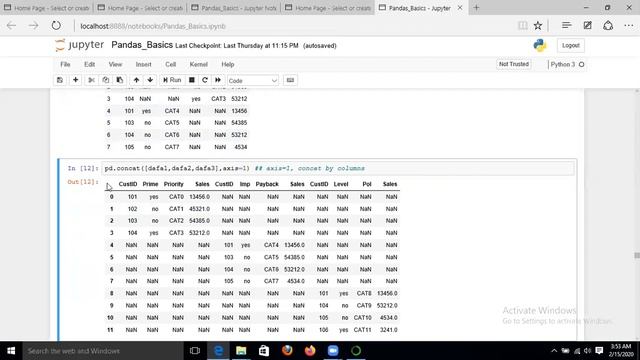640x360 pixels.
Task: Open the Edit menu
Action: [89, 64]
